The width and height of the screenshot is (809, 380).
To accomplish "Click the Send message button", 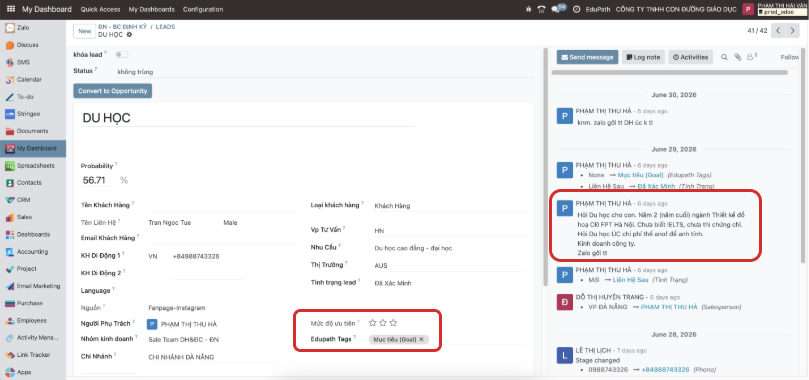I will point(587,57).
